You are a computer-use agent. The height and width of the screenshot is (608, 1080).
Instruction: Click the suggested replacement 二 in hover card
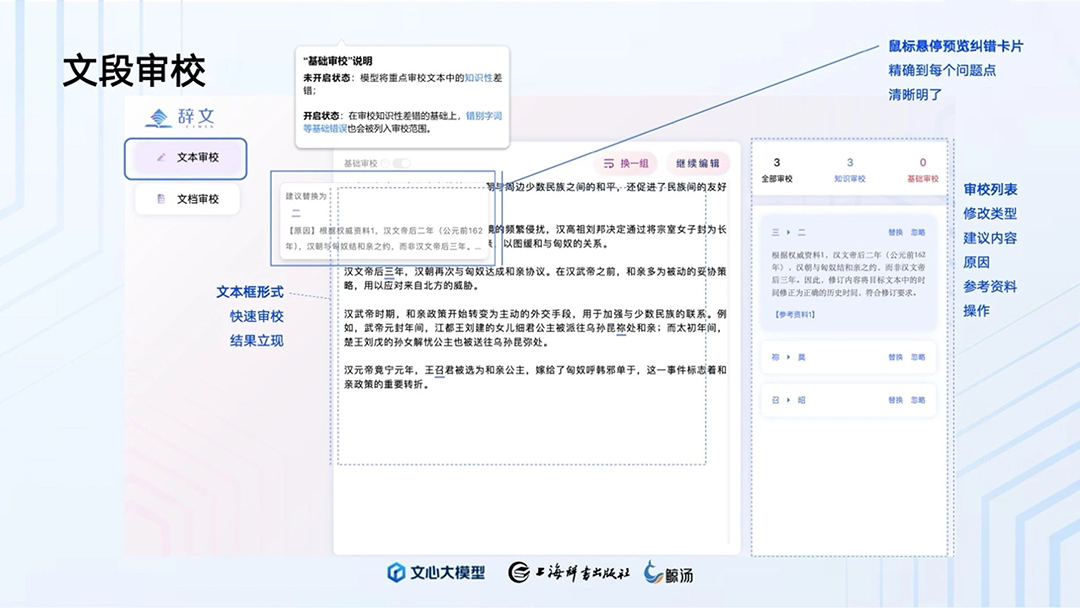pos(295,213)
